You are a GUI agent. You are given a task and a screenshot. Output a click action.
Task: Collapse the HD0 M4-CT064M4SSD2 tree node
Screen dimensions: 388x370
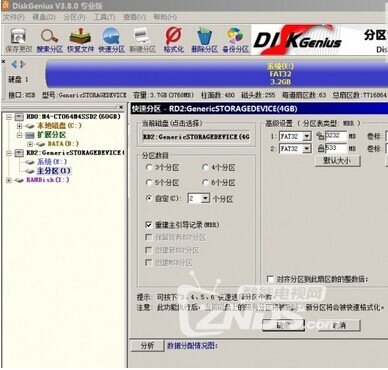coord(9,117)
